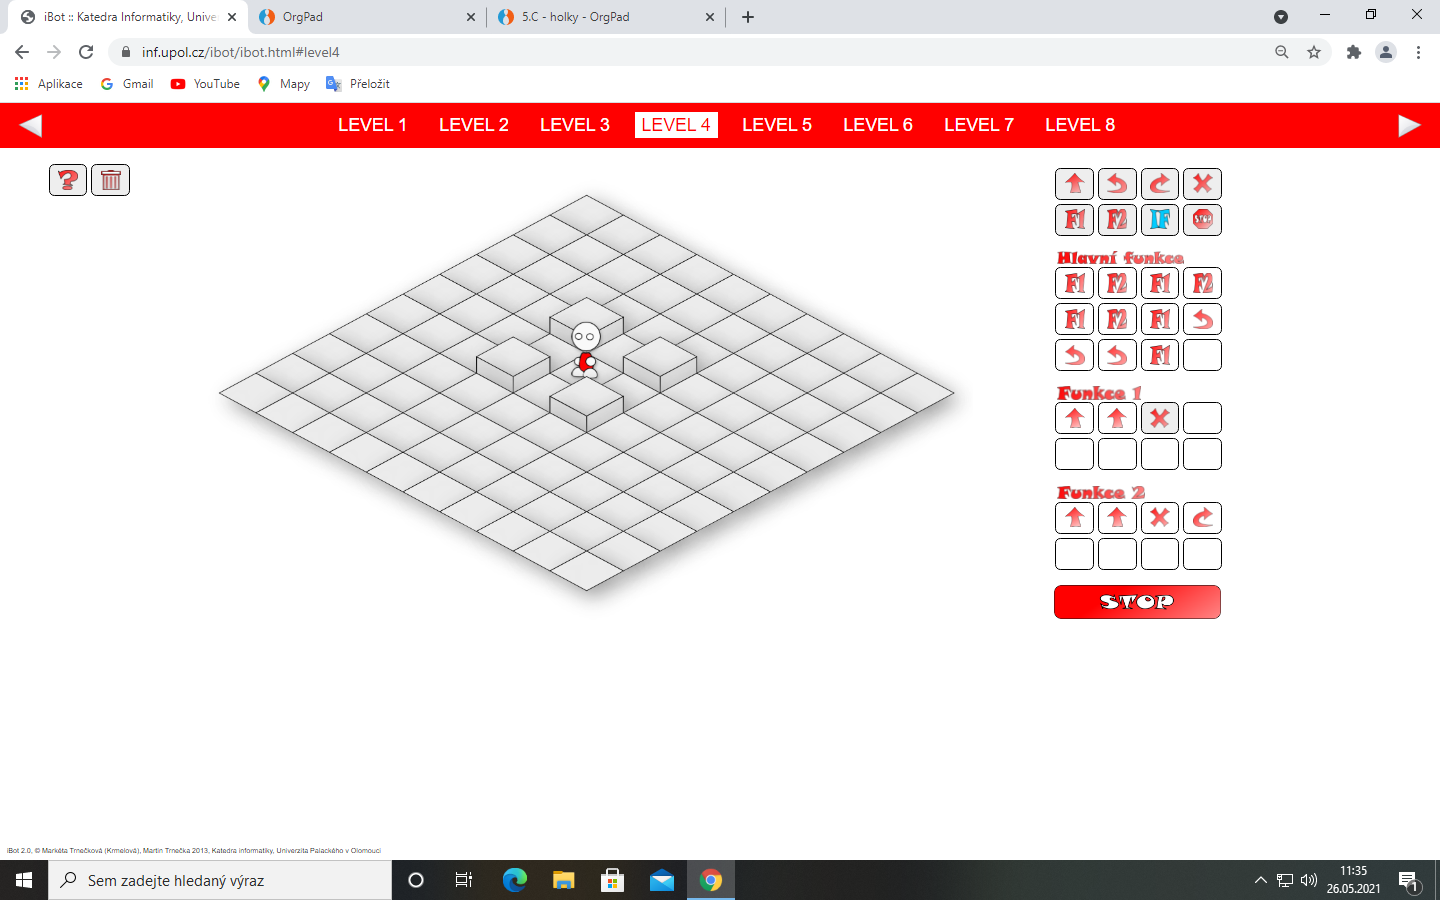The width and height of the screenshot is (1440, 900).
Task: Switch to LEVEL 5 tab
Action: pos(777,125)
